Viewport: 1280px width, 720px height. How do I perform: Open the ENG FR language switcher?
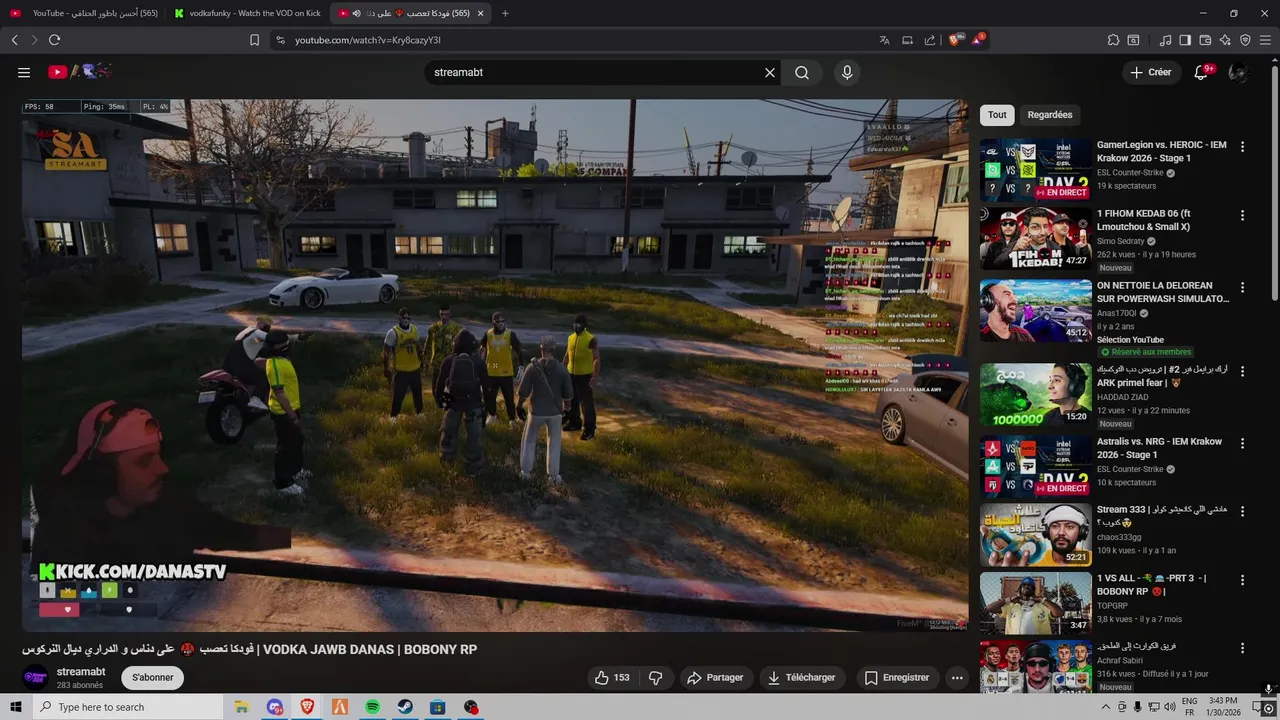coord(1190,707)
